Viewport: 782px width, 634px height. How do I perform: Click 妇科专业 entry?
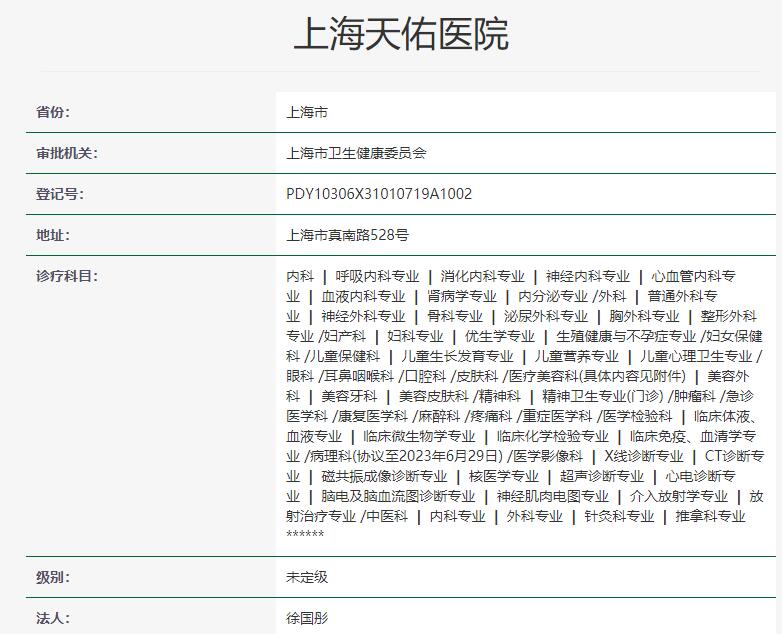tap(415, 336)
